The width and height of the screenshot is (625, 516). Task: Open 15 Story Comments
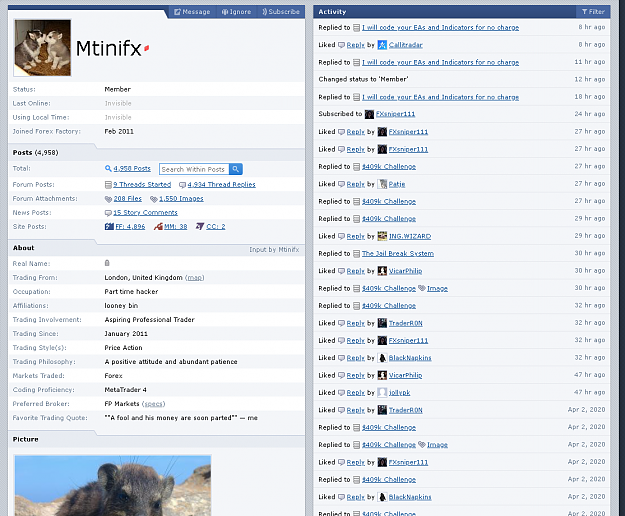point(145,212)
